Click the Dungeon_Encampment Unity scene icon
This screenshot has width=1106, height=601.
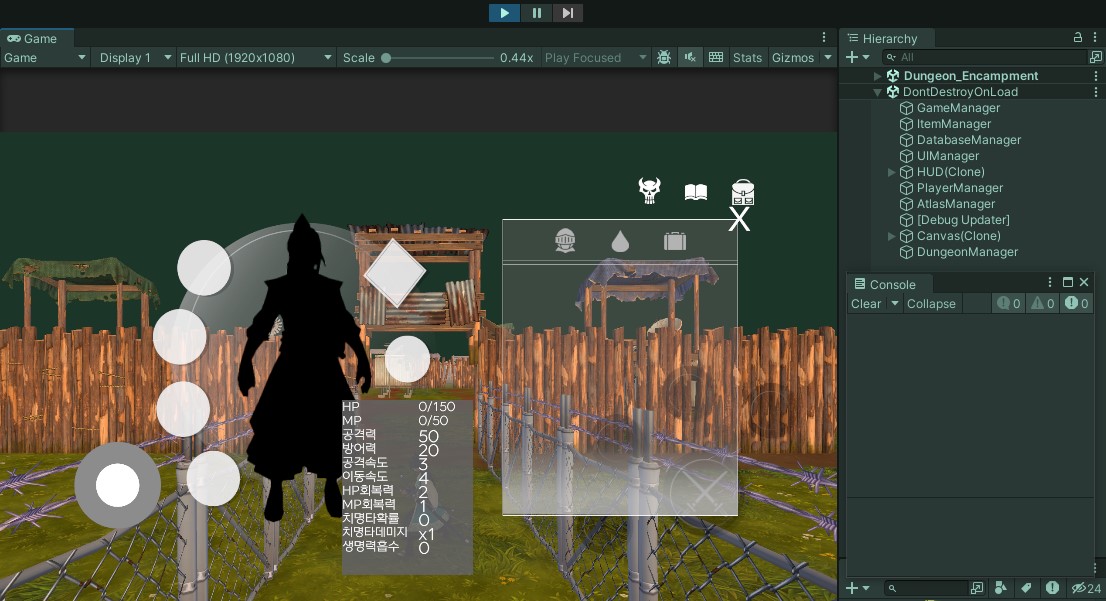892,75
